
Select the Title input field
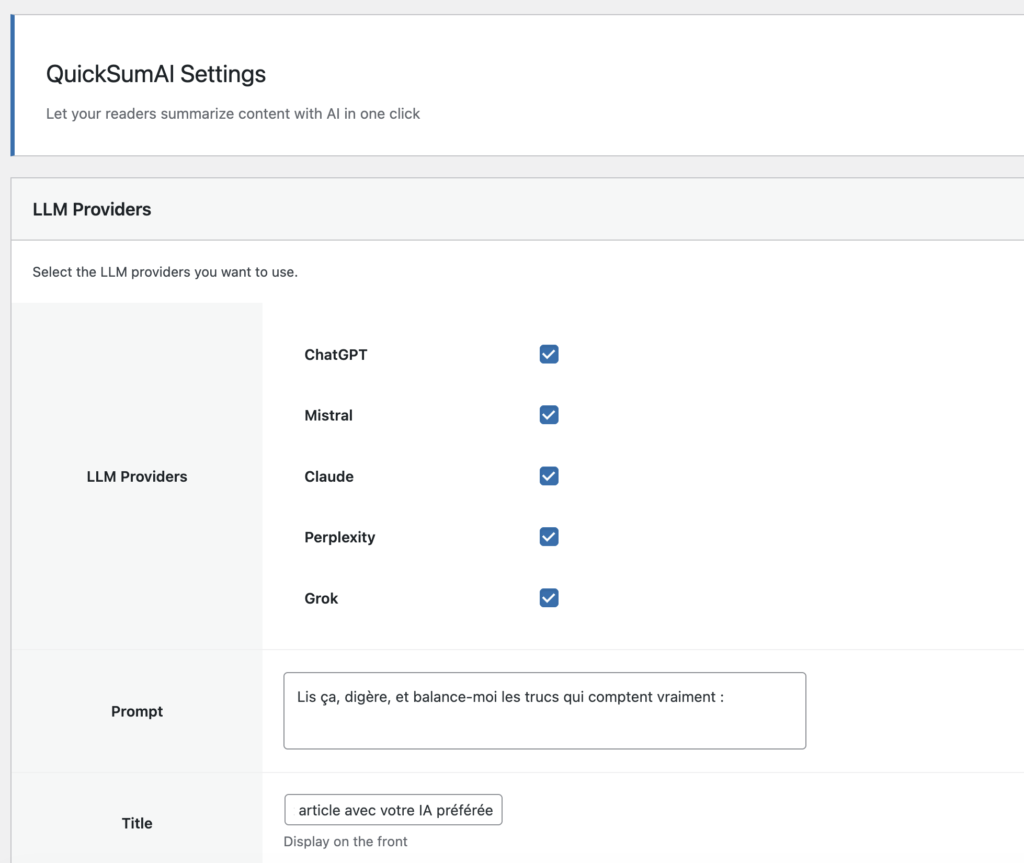[392, 810]
